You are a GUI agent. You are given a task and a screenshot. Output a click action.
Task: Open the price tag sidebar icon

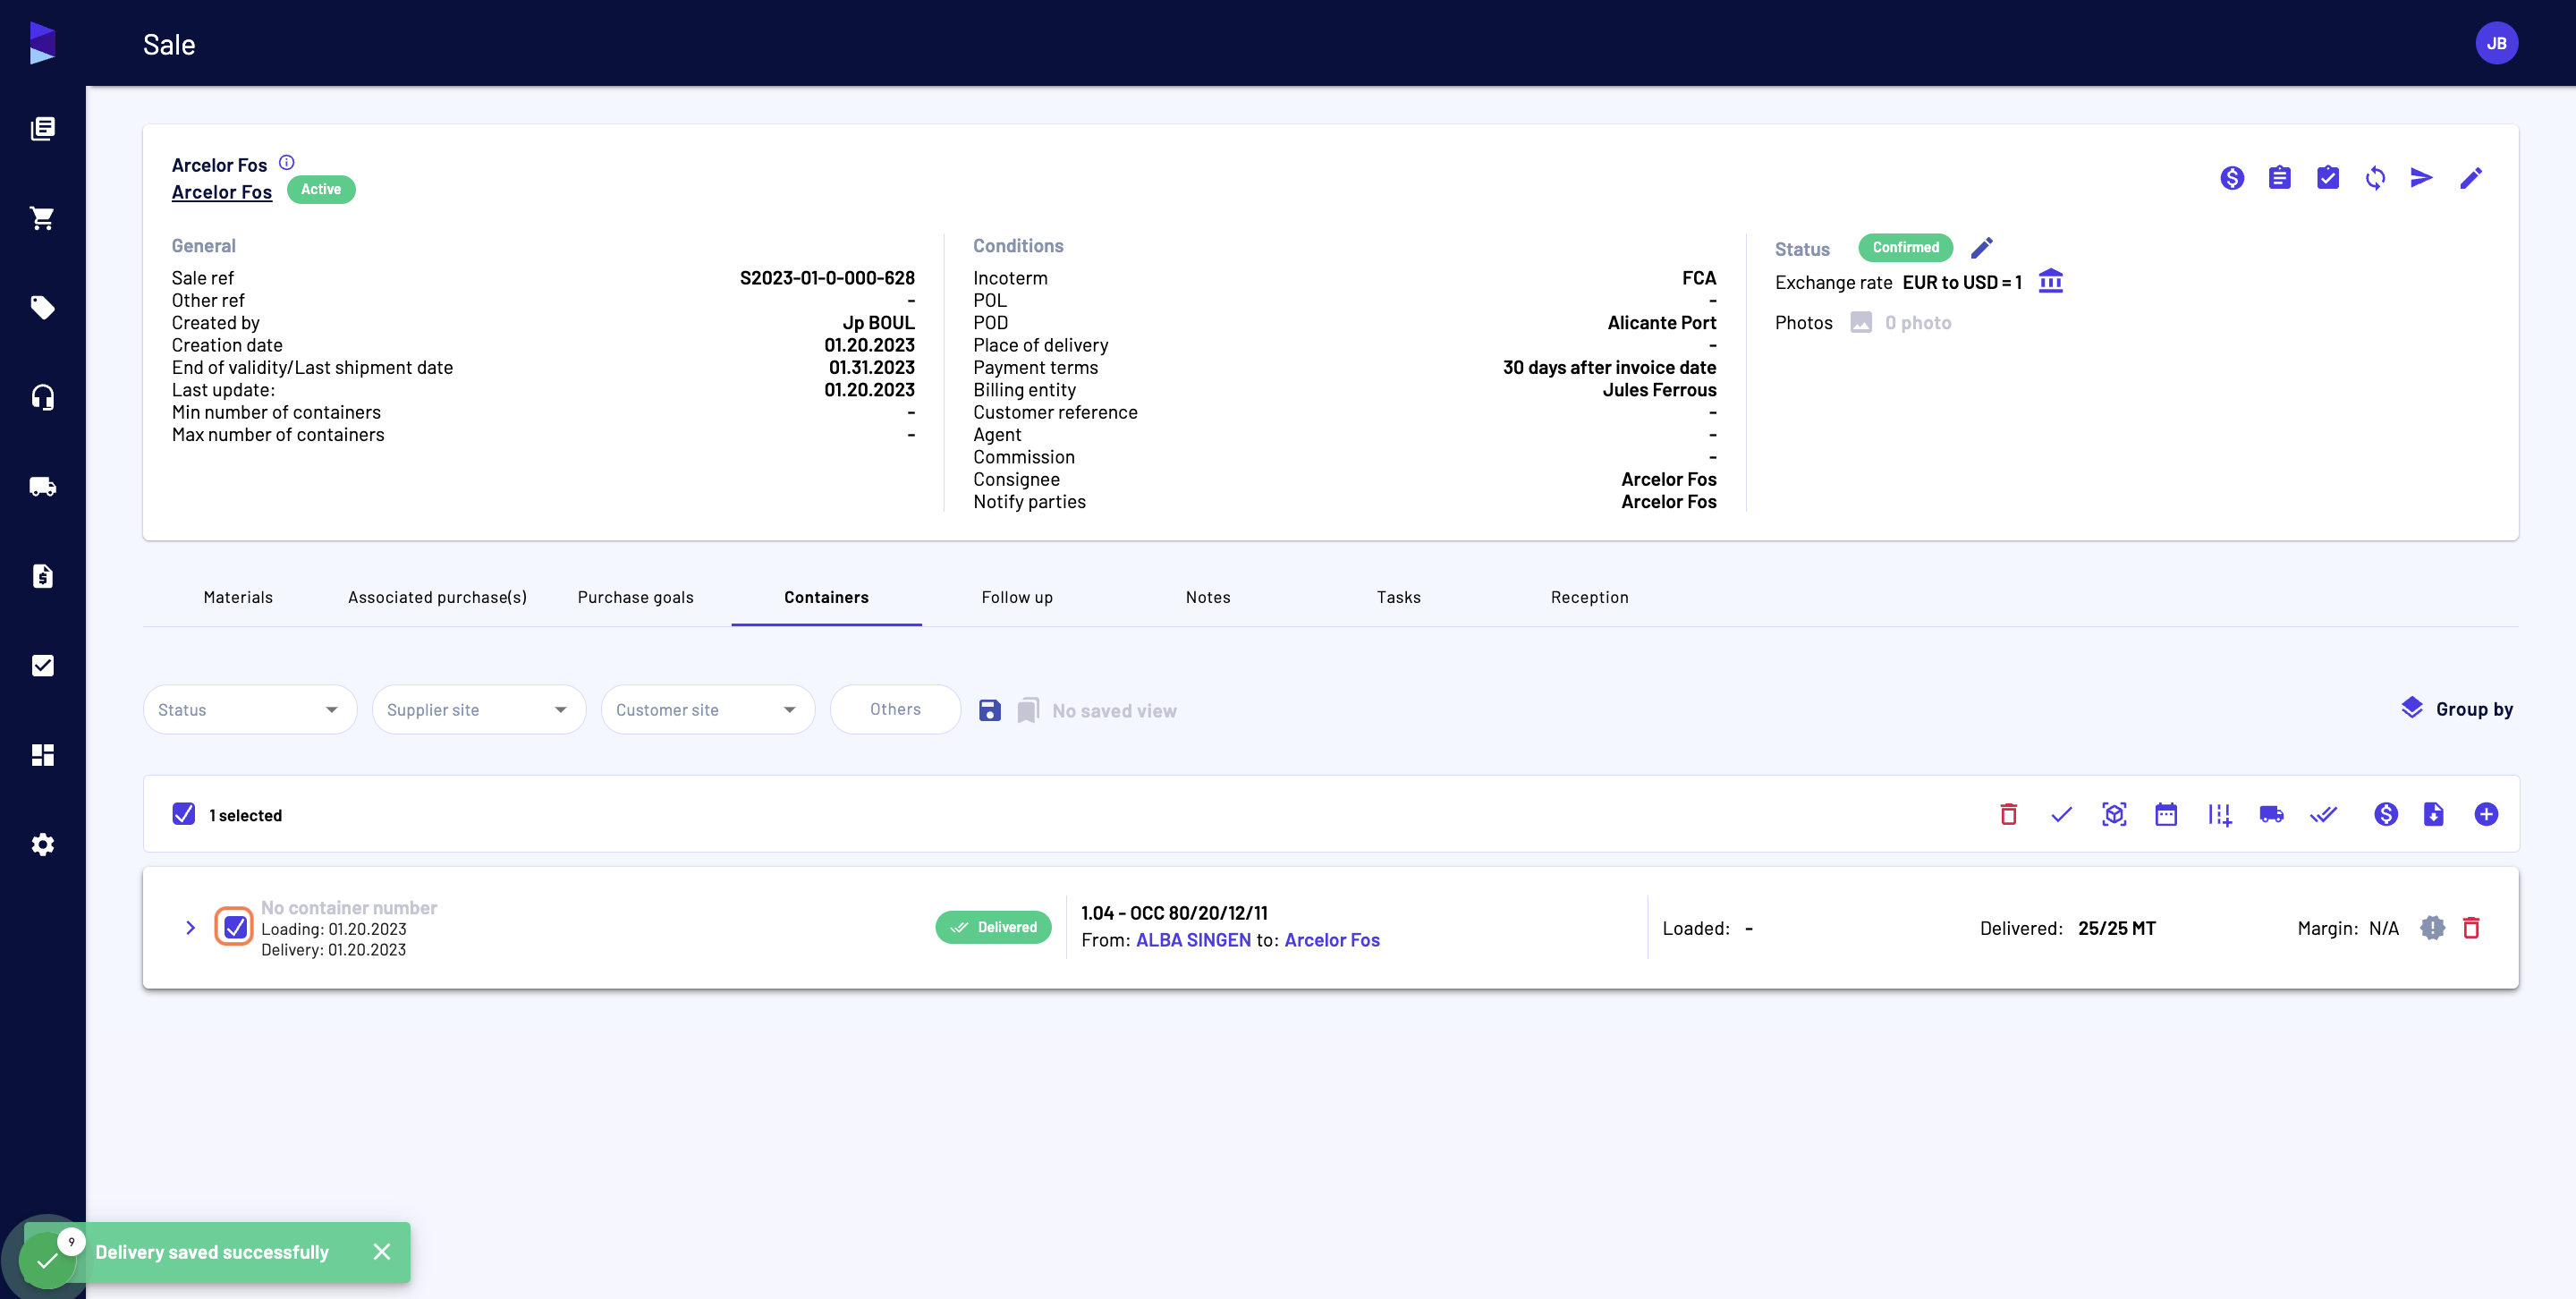42,307
